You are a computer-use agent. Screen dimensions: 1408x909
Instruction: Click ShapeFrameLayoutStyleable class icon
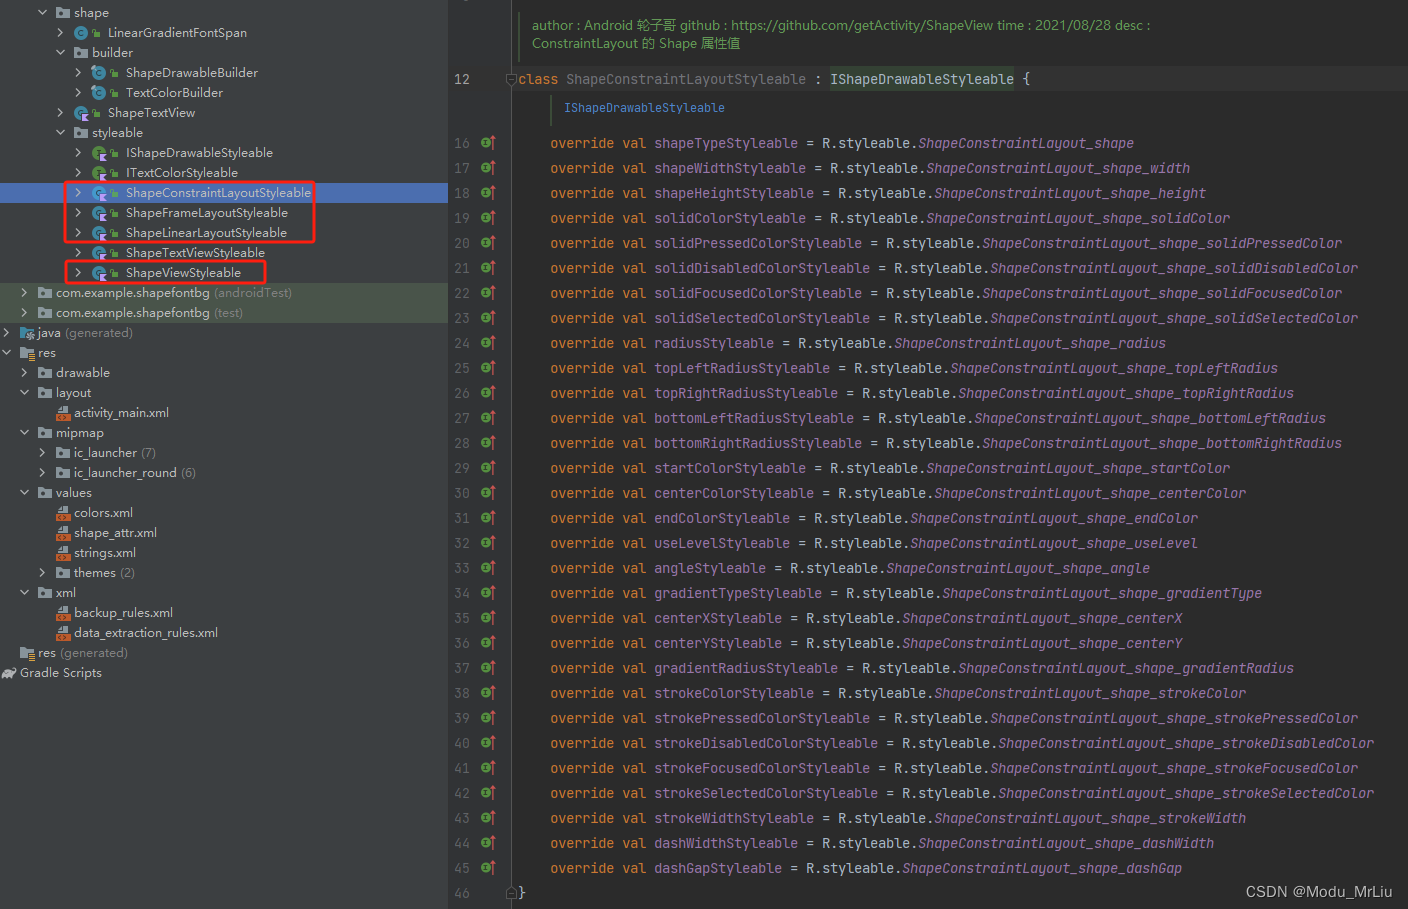[x=99, y=213]
